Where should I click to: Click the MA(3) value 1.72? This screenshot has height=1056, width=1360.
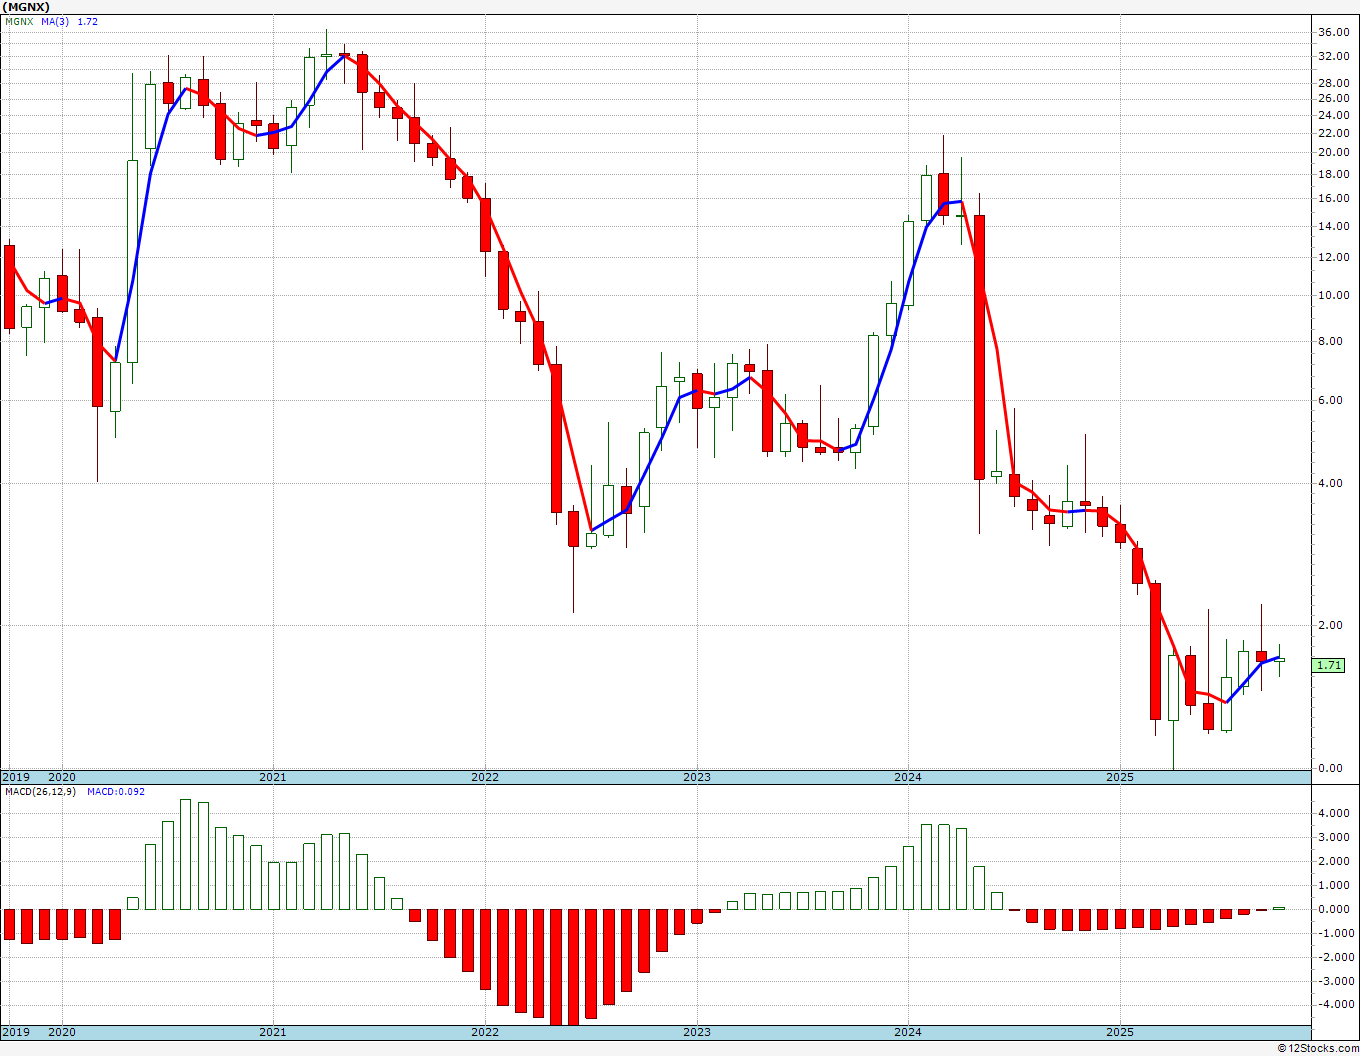[88, 21]
